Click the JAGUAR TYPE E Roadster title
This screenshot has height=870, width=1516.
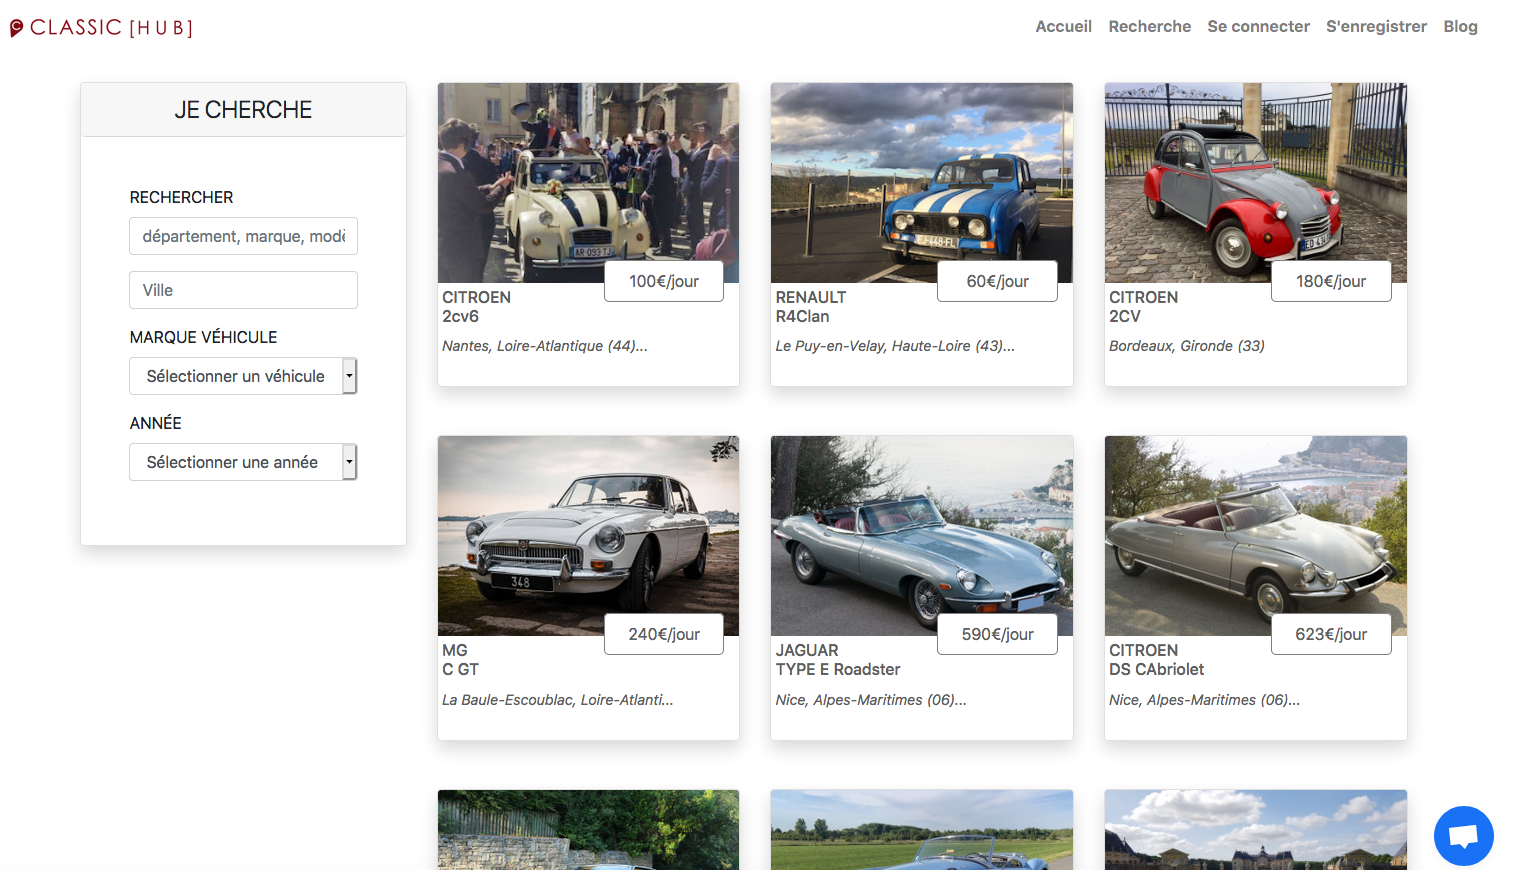(838, 660)
